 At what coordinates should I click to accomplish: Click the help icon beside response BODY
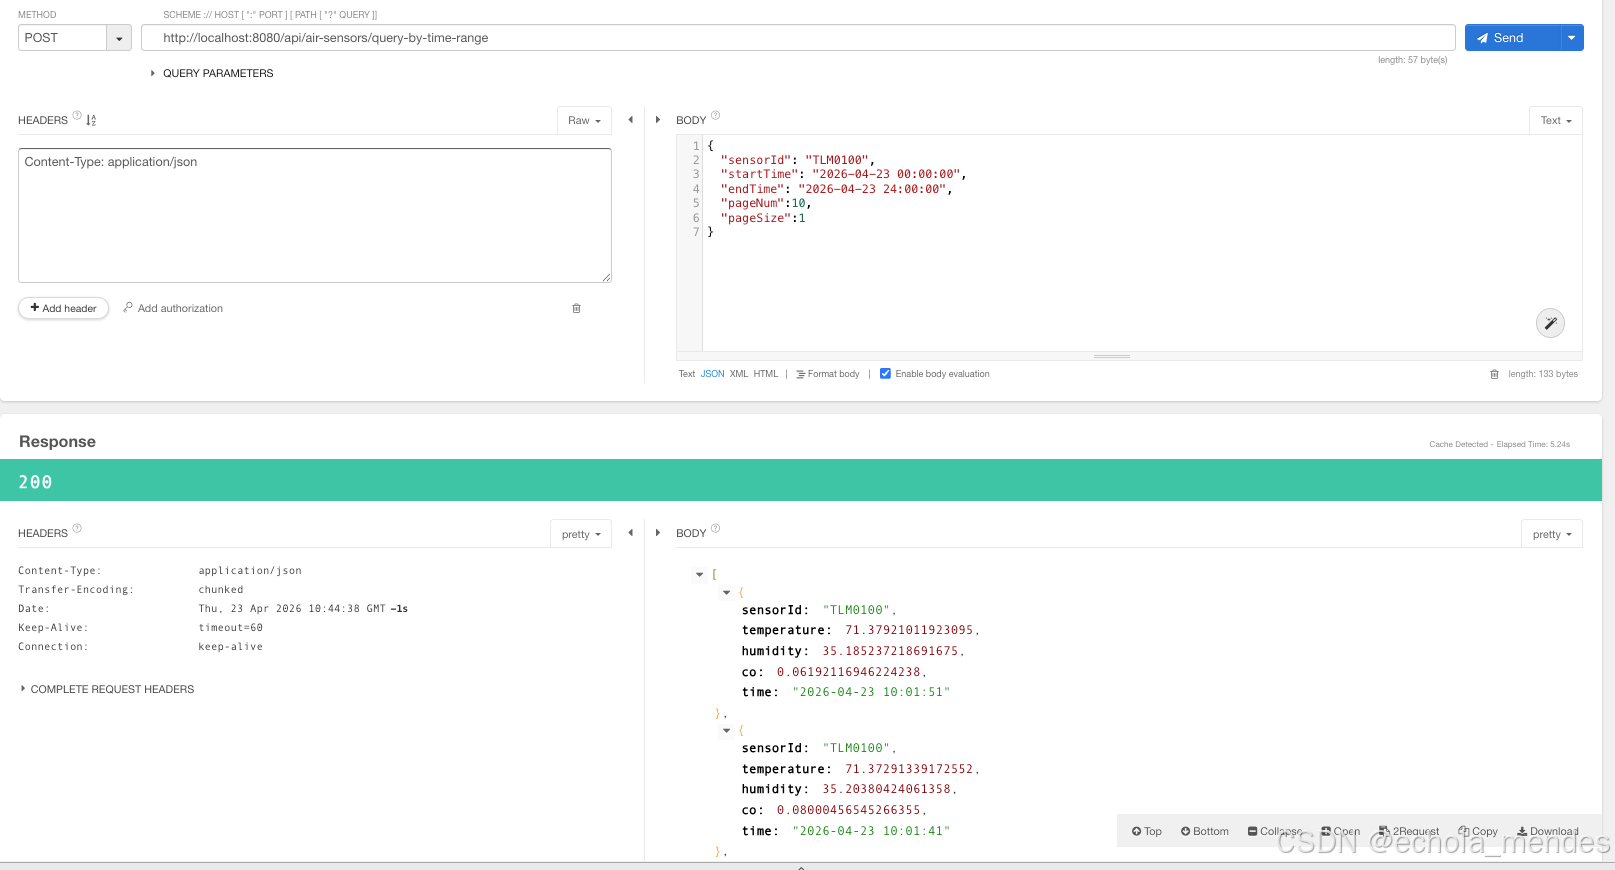[715, 528]
